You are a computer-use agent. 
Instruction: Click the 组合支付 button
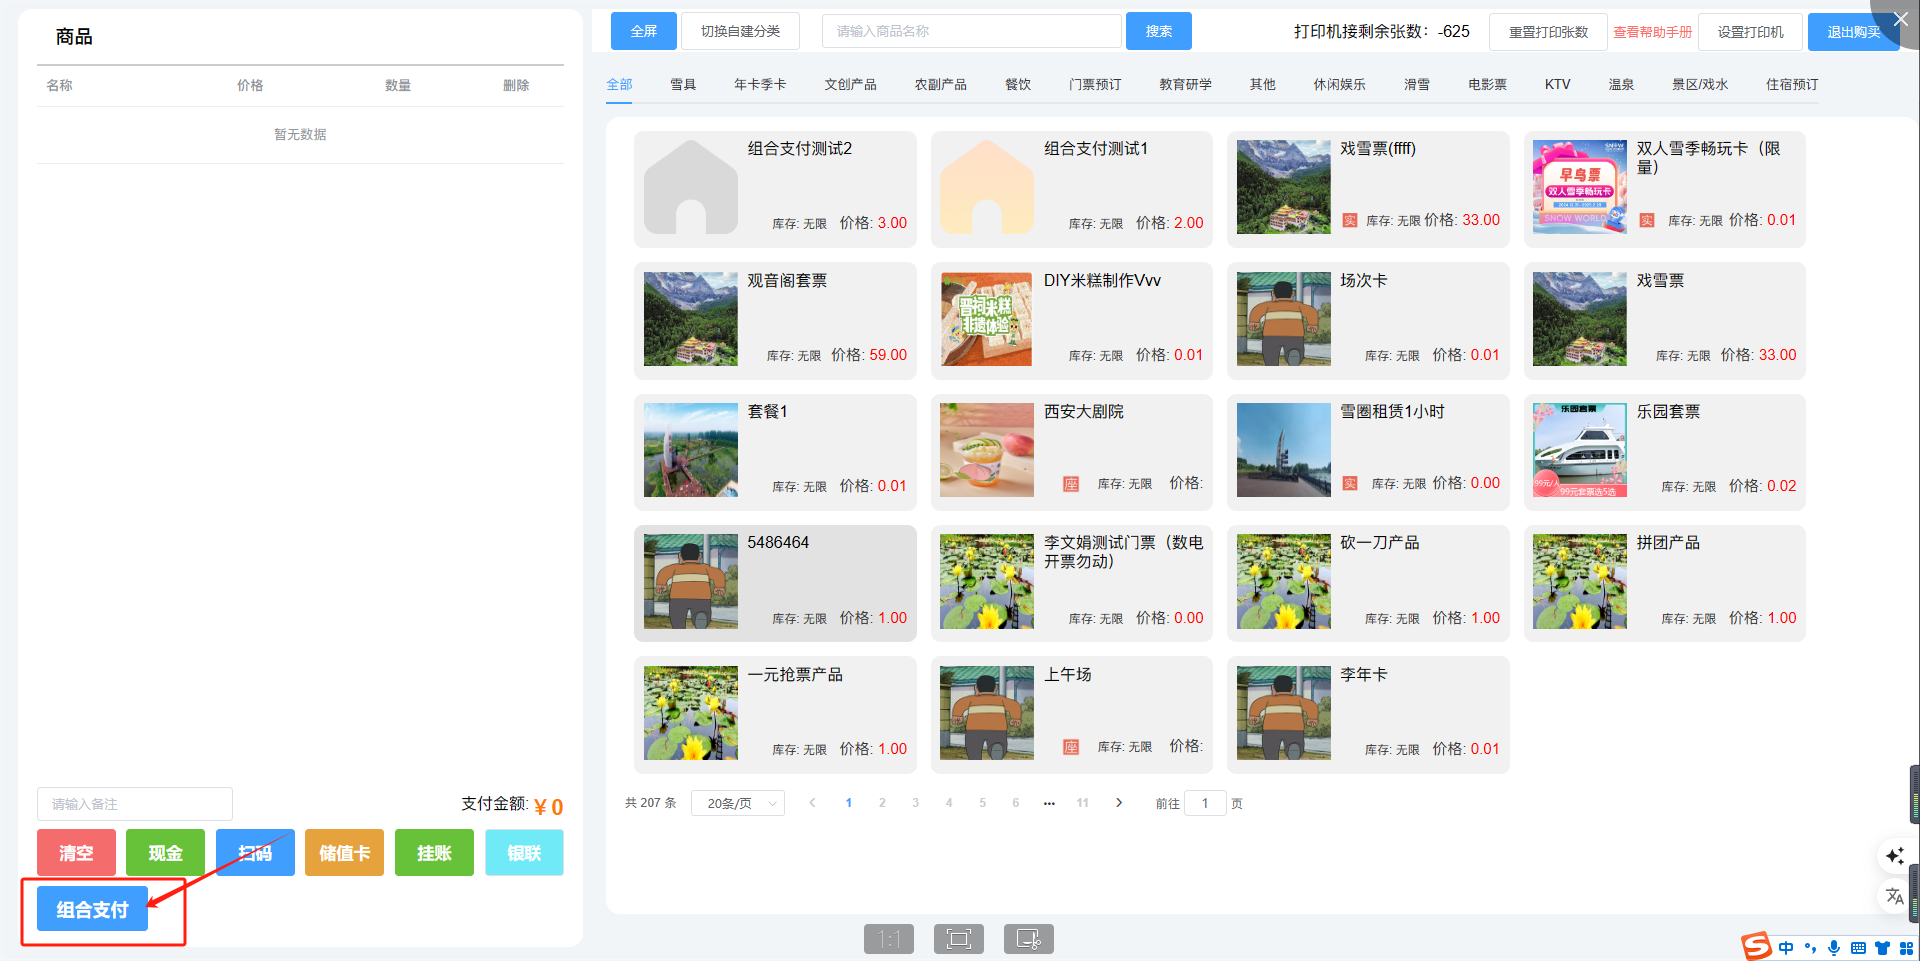tap(92, 909)
